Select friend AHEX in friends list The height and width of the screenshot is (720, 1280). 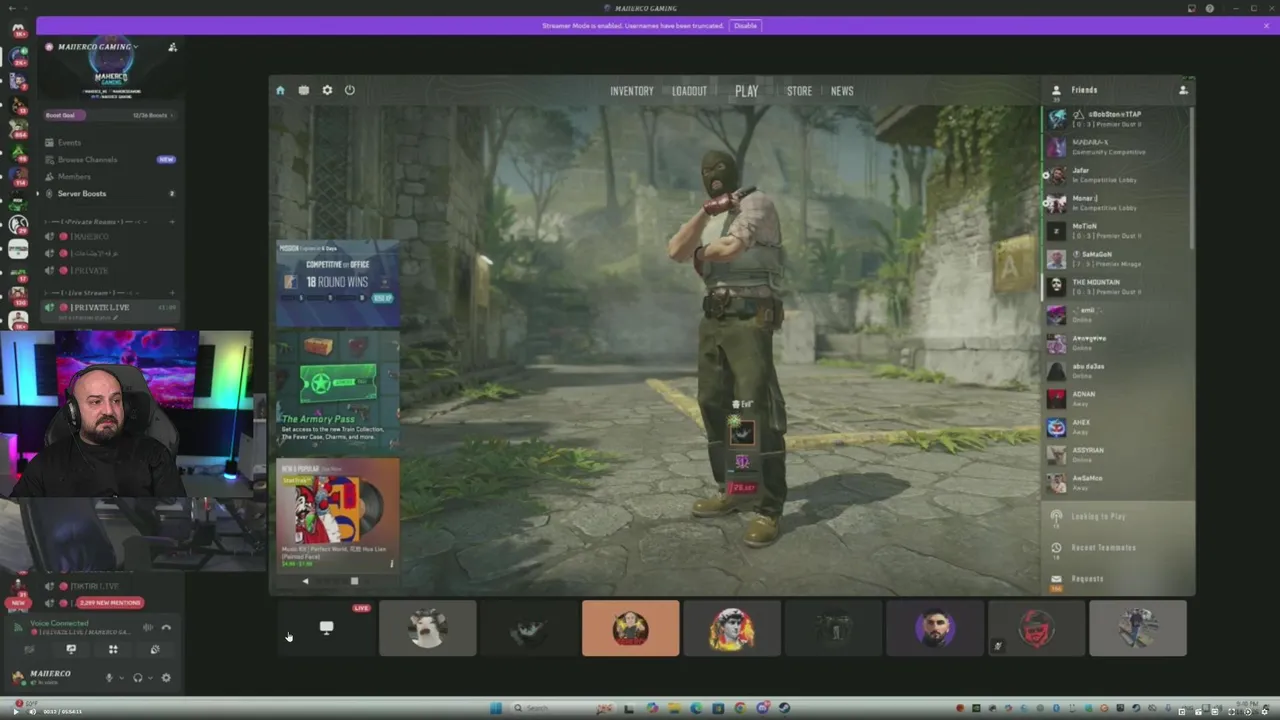point(1116,427)
